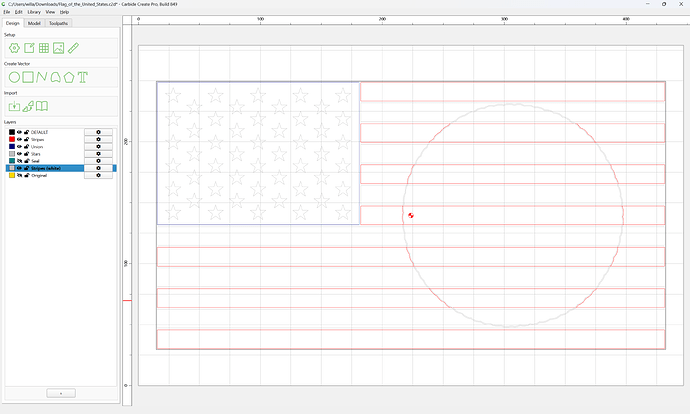Hide the Stripes (white) layer
The width and height of the screenshot is (690, 414).
click(x=19, y=168)
